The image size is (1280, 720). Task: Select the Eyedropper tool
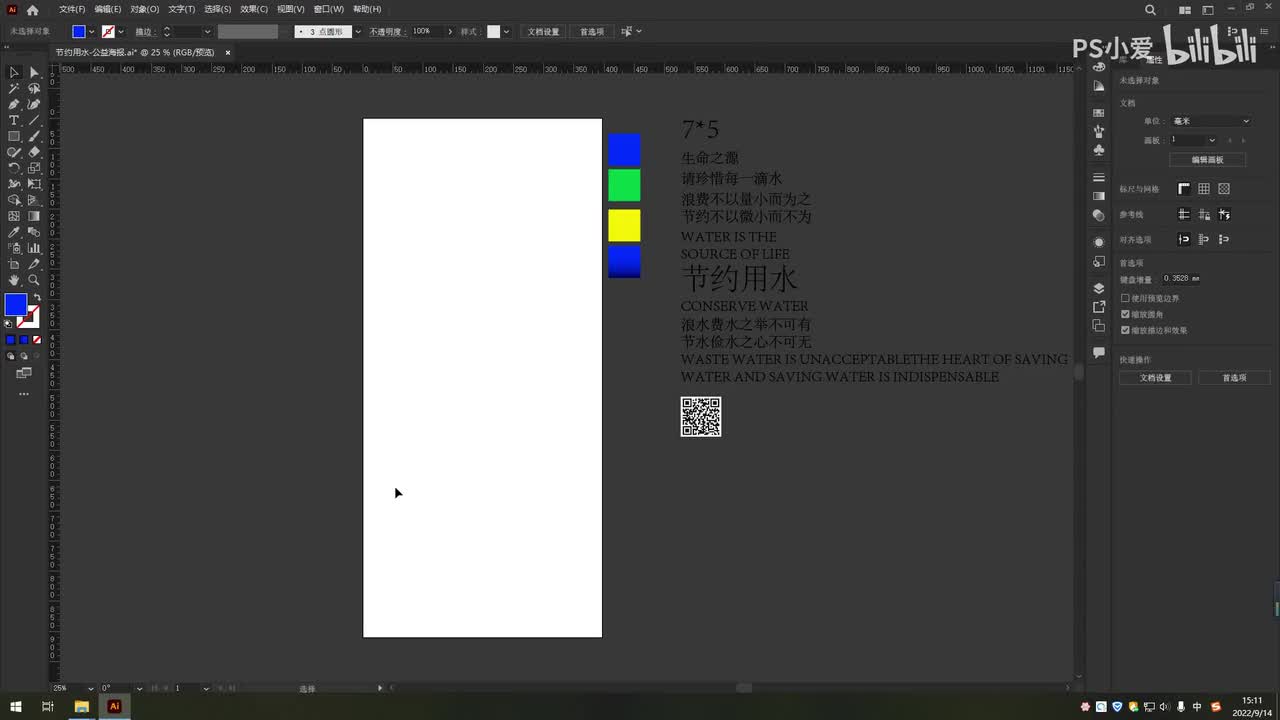[14, 232]
